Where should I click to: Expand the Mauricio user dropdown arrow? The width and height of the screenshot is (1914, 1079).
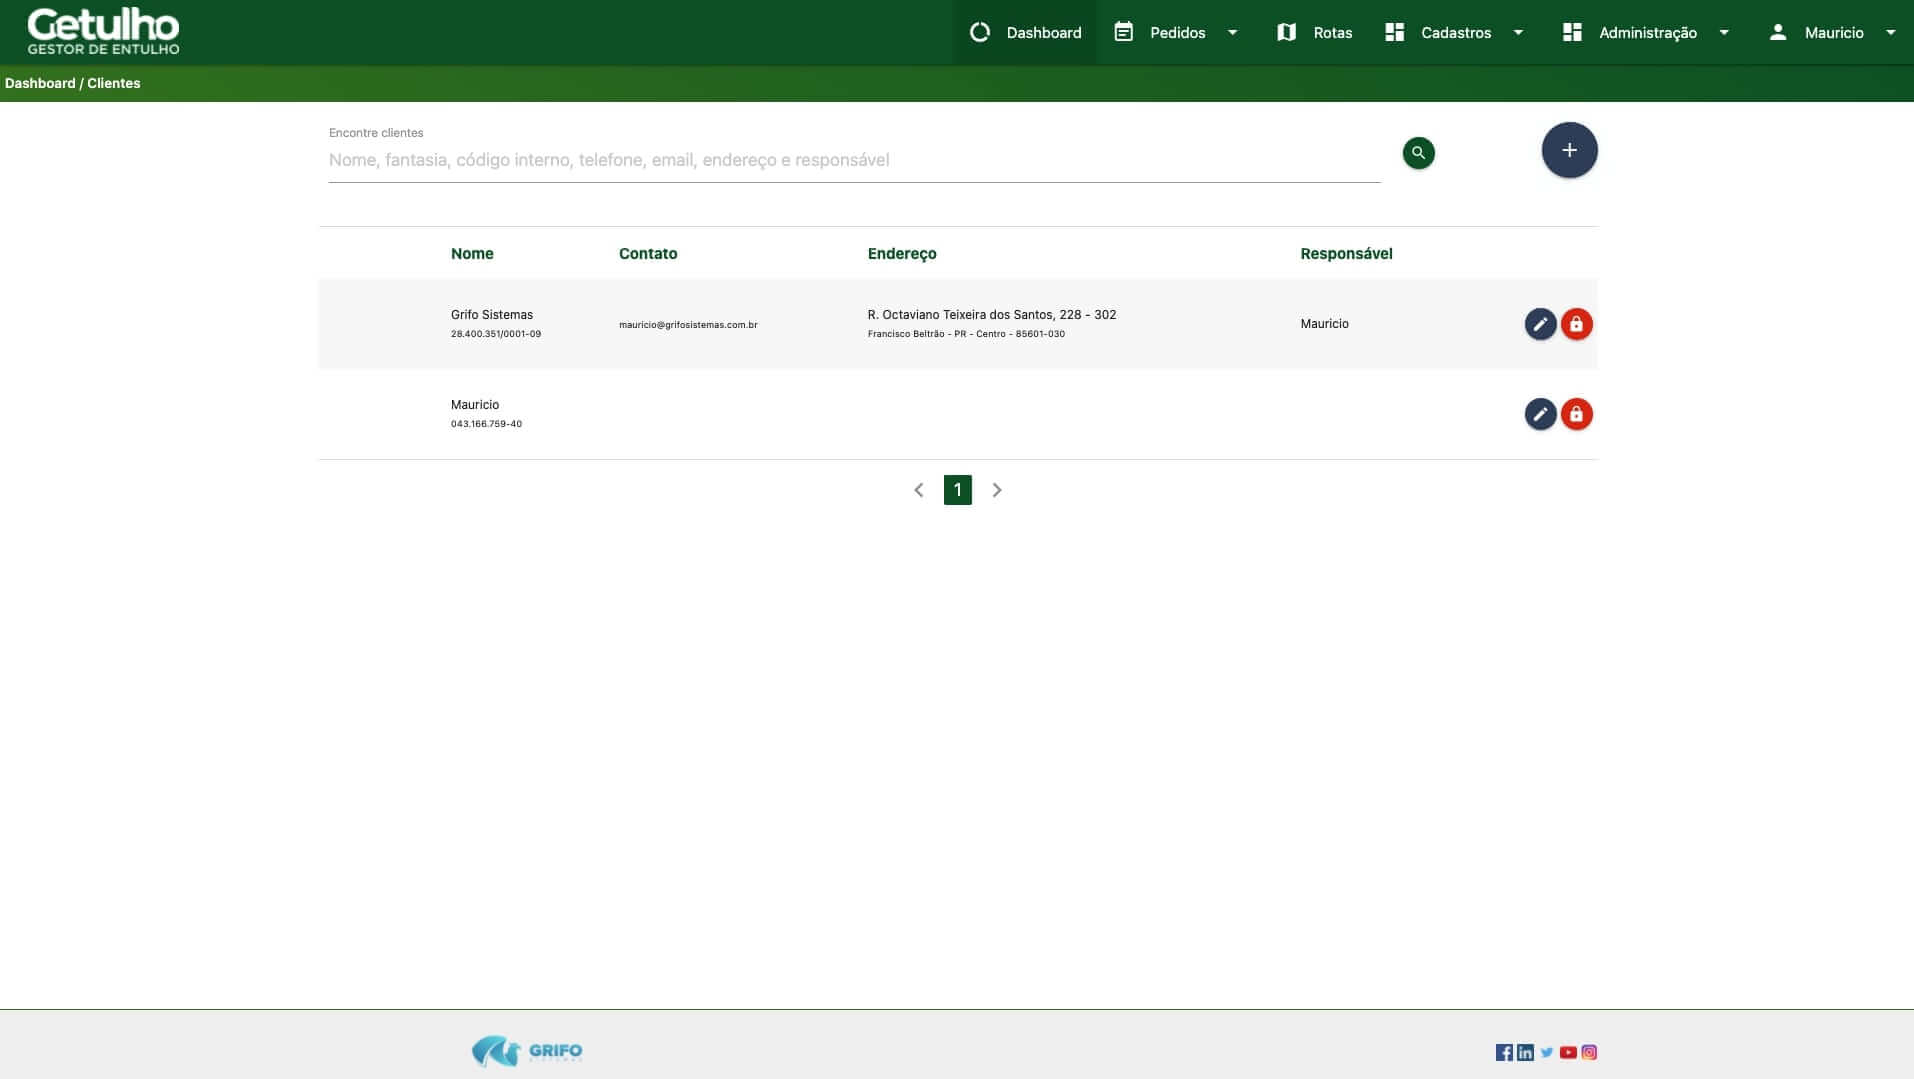(1891, 32)
